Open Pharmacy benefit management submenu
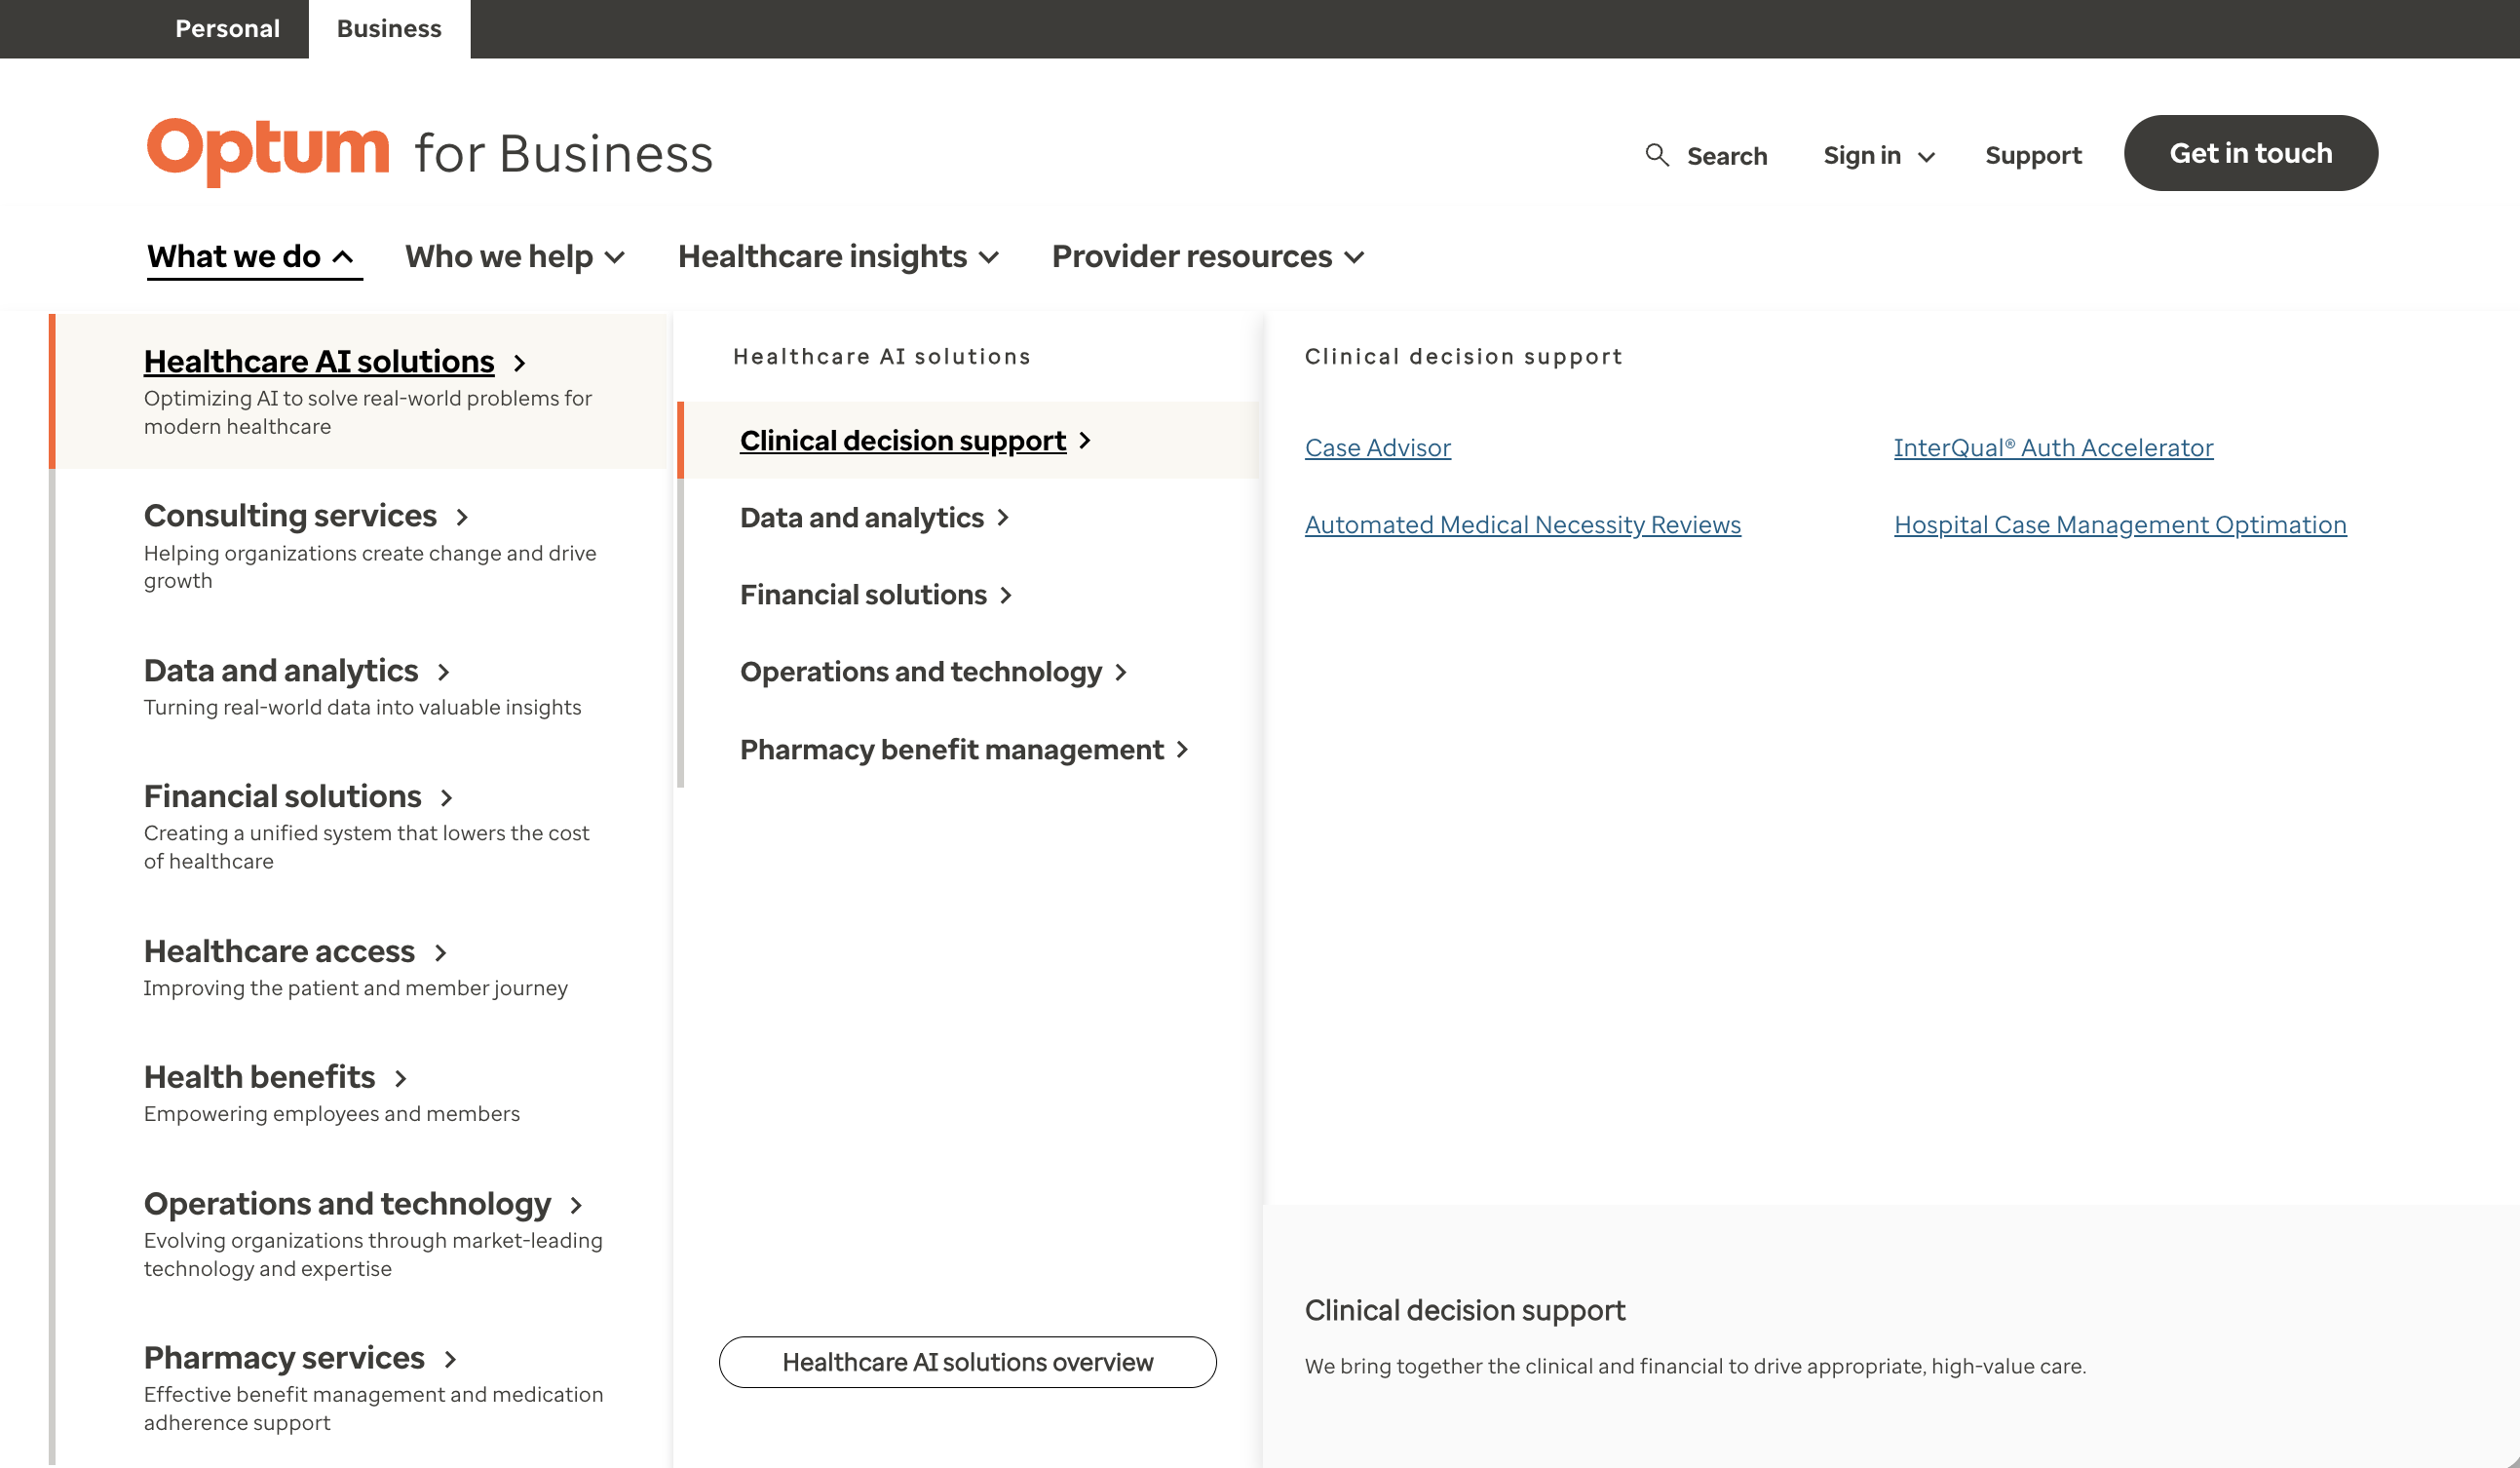The height and width of the screenshot is (1468, 2520). click(952, 749)
